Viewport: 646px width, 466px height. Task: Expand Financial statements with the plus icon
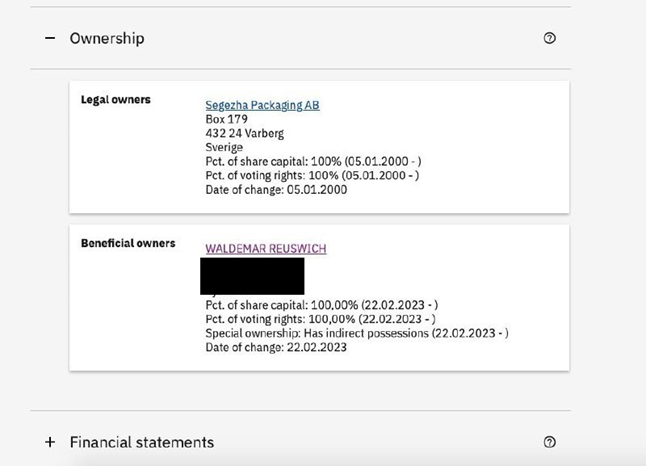click(50, 442)
